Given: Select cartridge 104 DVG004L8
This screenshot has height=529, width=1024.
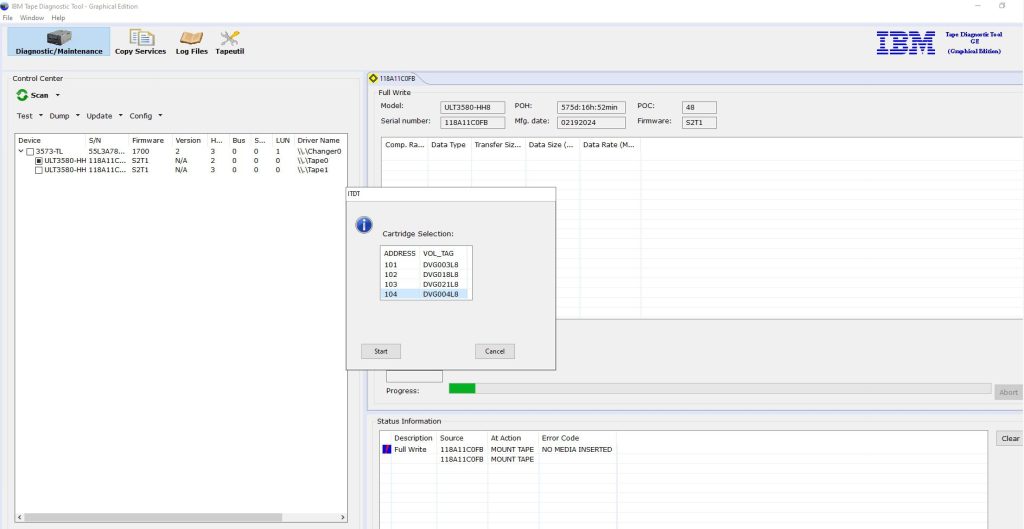Looking at the screenshot, I should [426, 294].
